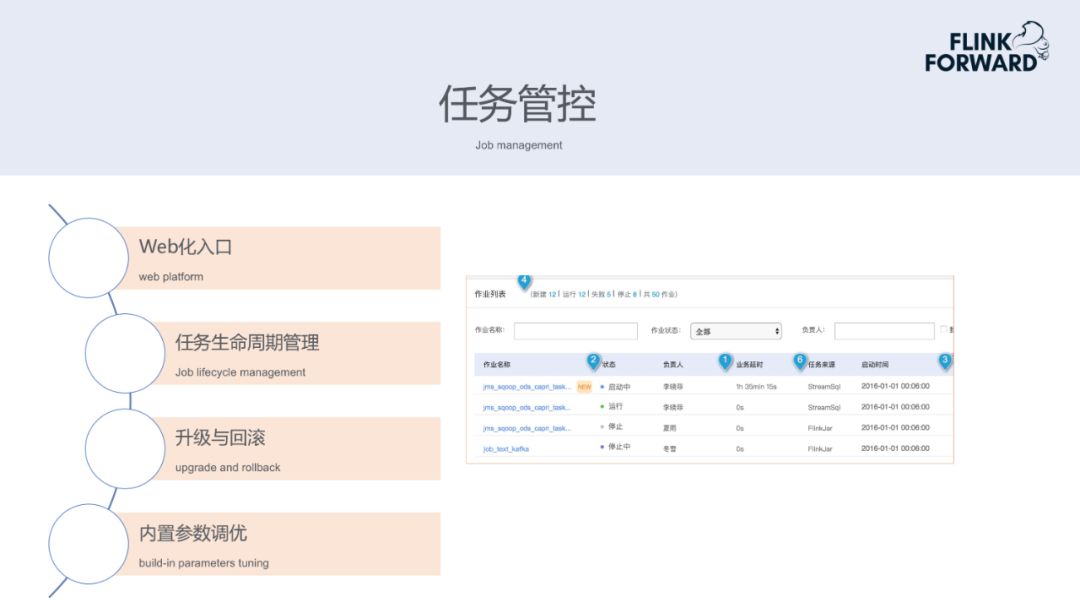Click the 停止中 status of job_text_kafka

[619, 447]
